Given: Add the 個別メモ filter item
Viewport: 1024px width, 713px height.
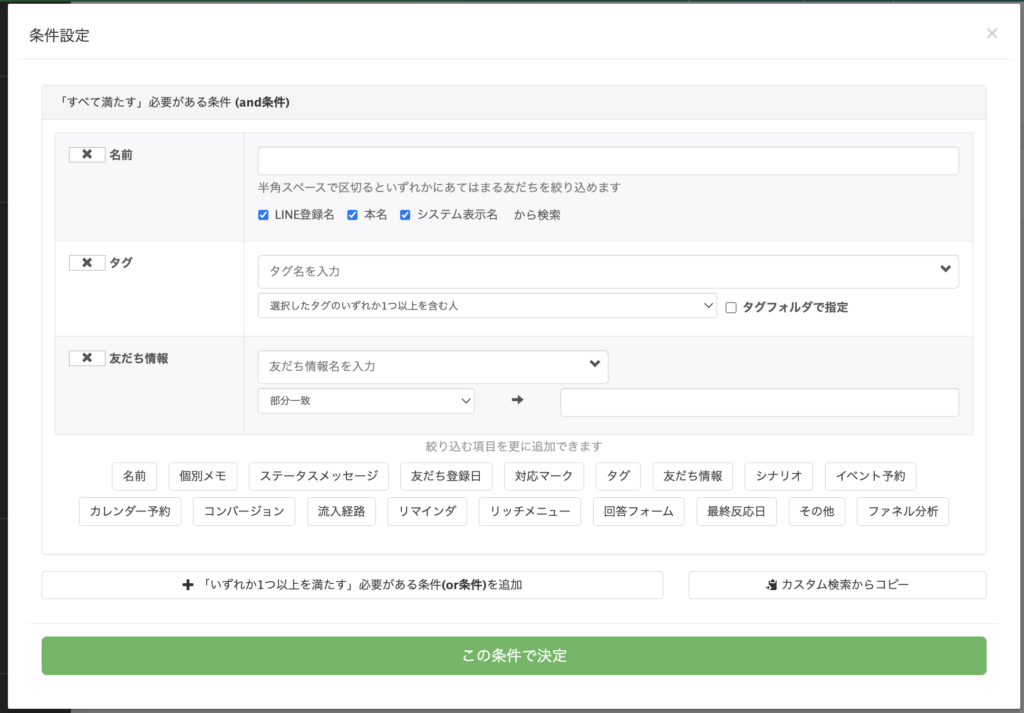Looking at the screenshot, I should (202, 476).
